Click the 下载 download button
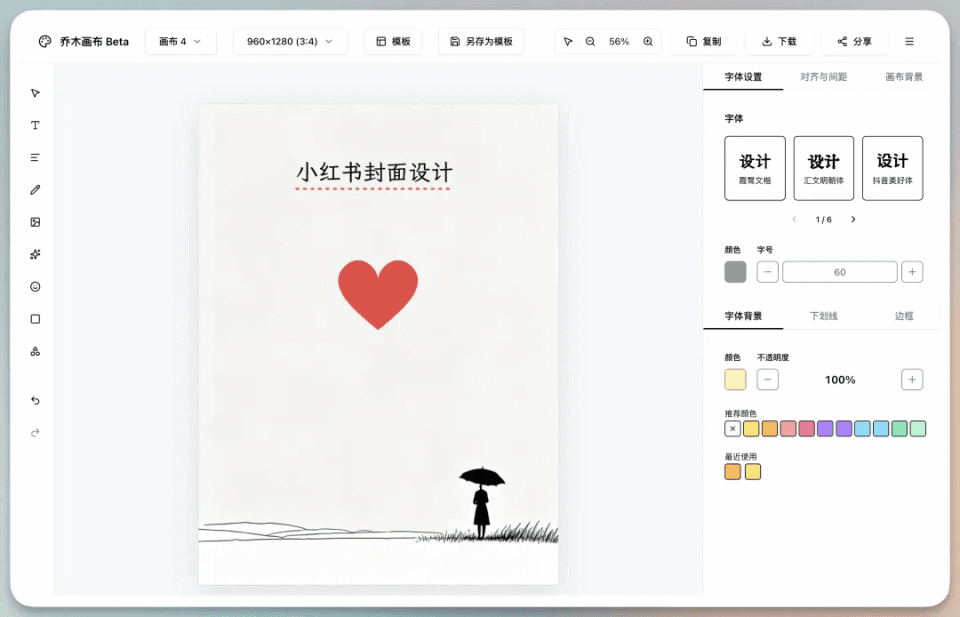This screenshot has width=960, height=617. pyautogui.click(x=779, y=41)
